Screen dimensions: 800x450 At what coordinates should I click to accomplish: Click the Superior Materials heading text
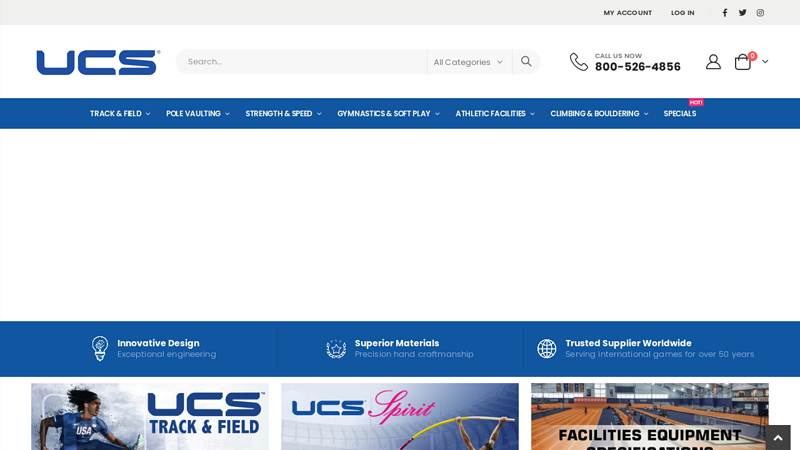tap(397, 343)
